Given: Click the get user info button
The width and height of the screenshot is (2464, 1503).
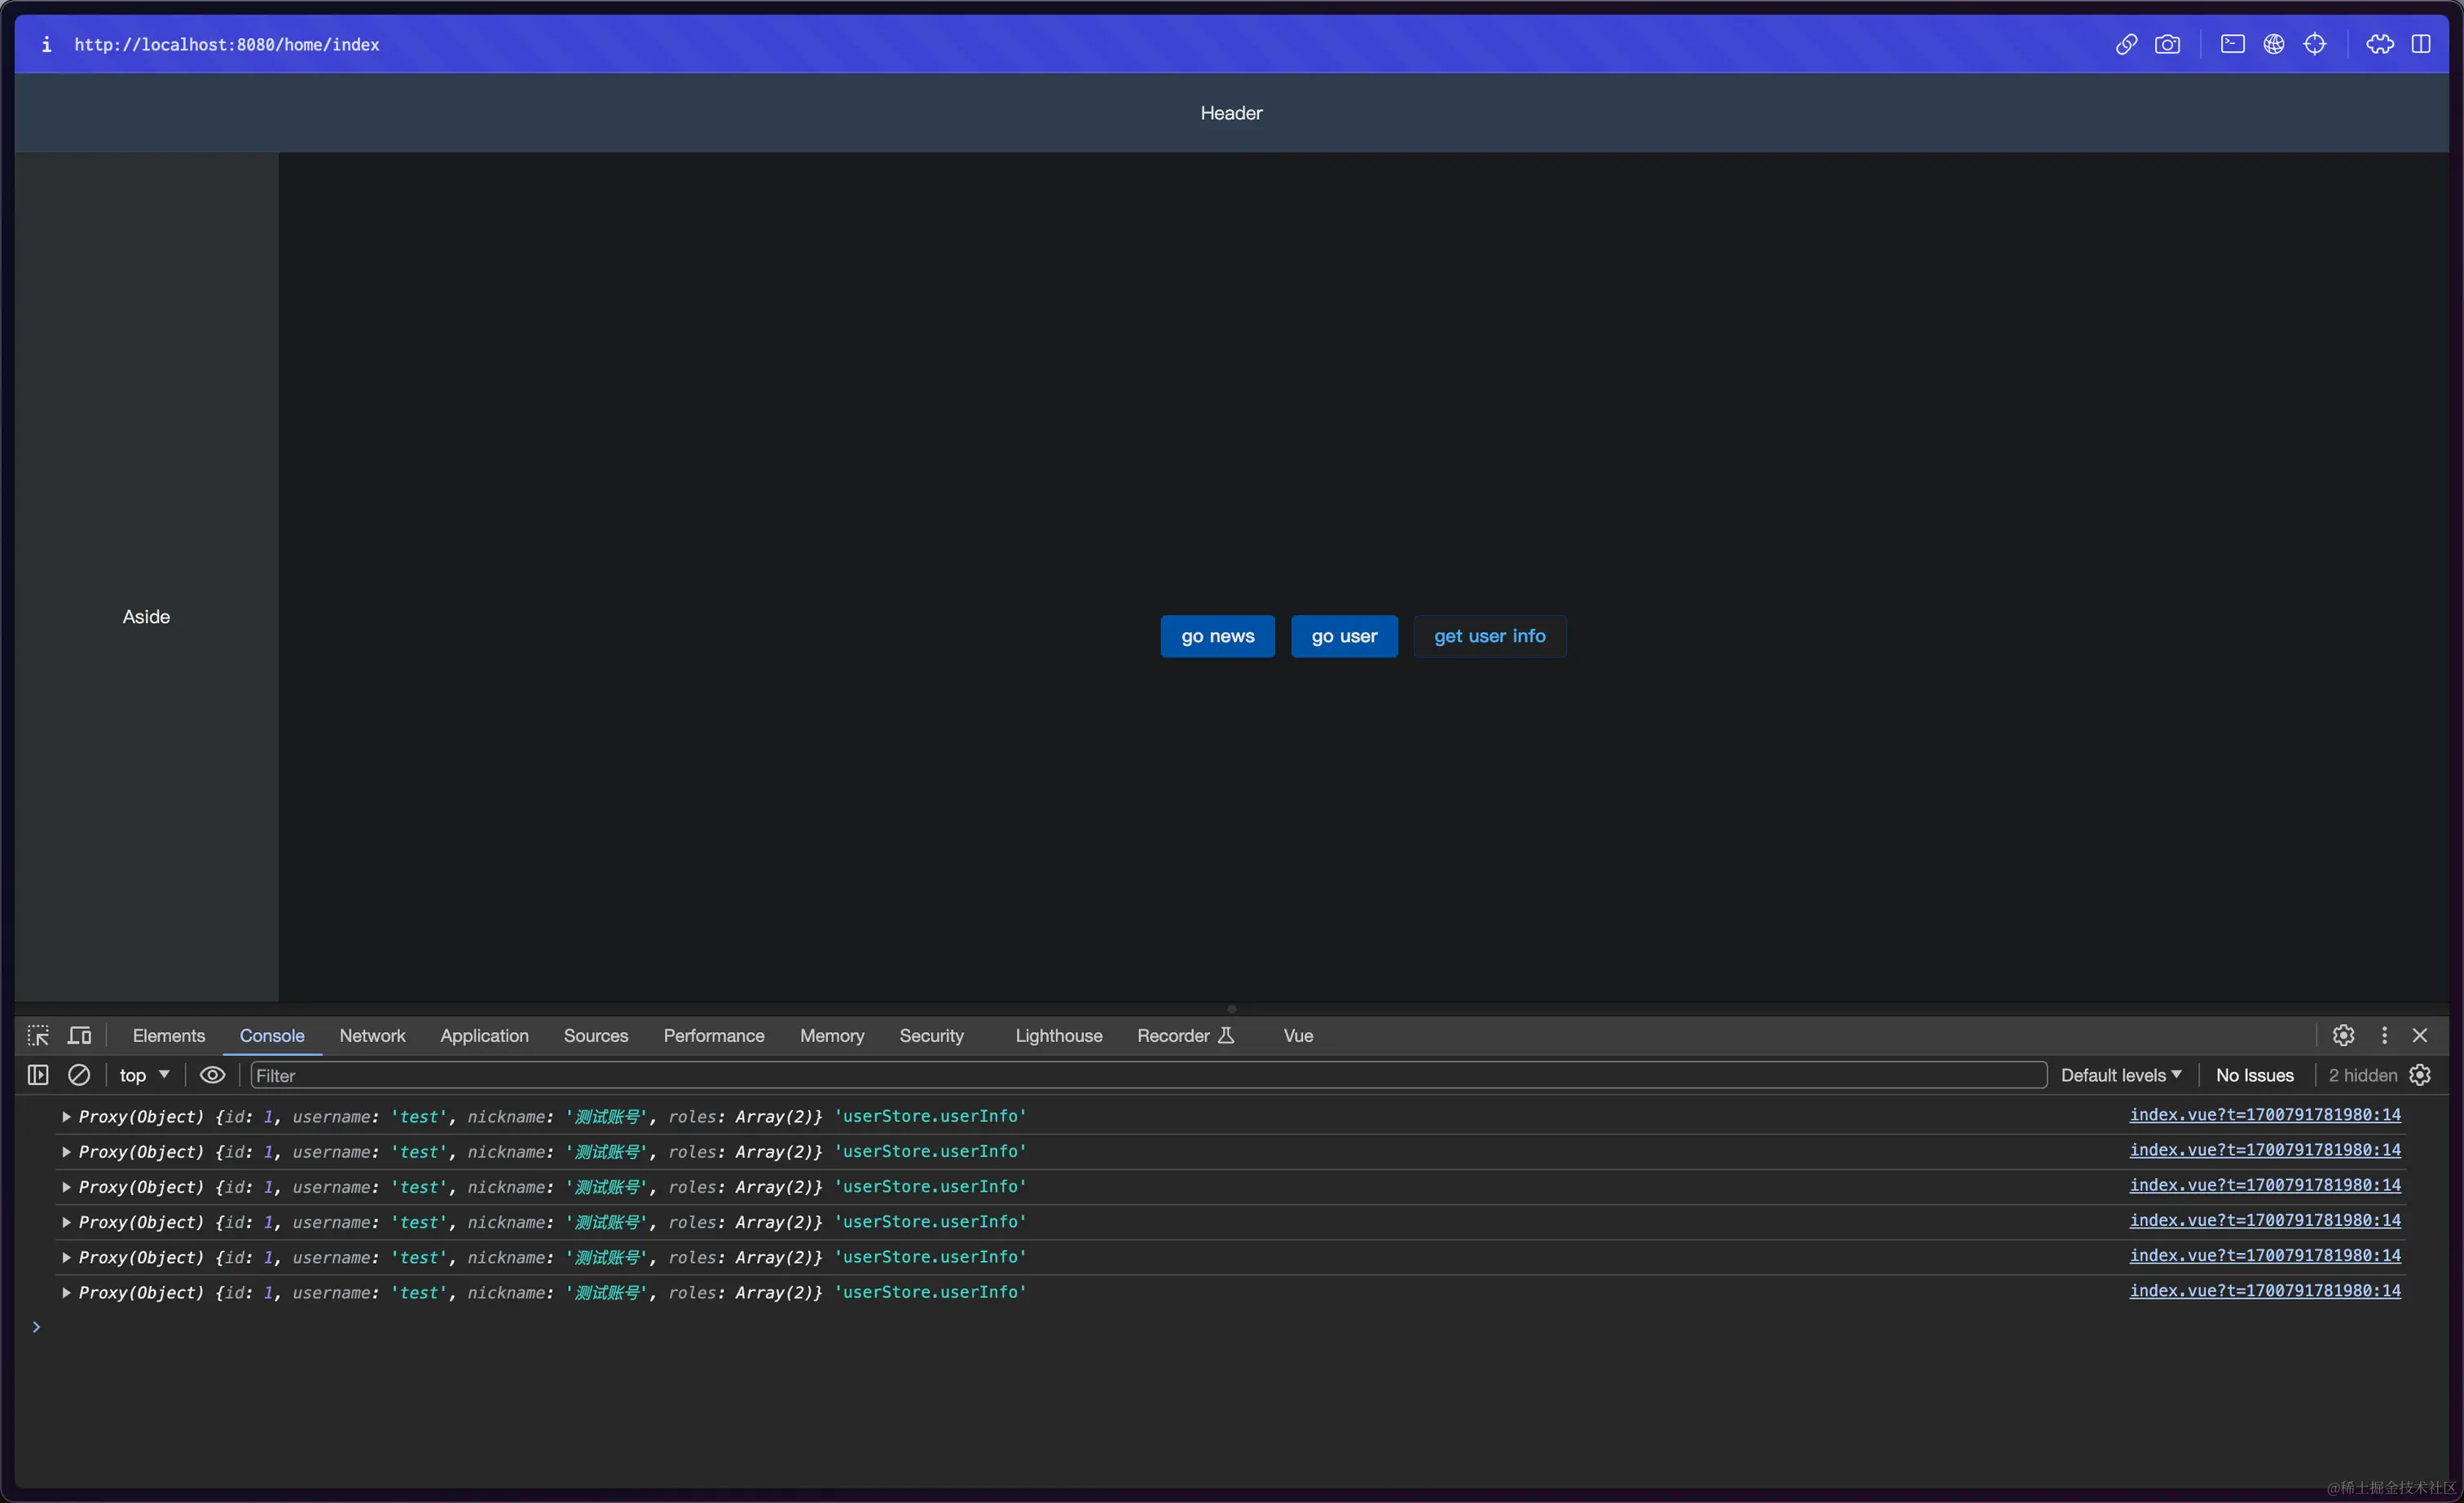Looking at the screenshot, I should pyautogui.click(x=1489, y=636).
